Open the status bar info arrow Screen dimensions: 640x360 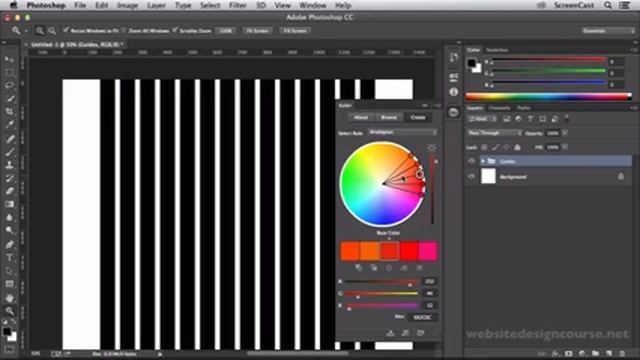click(x=160, y=354)
